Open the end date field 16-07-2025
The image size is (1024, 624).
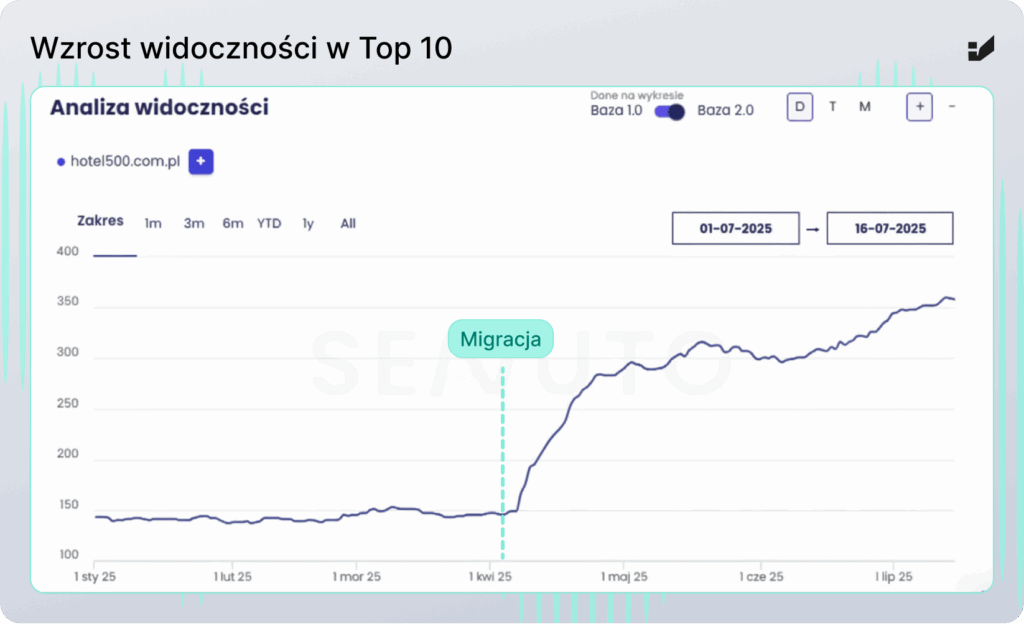tap(890, 228)
